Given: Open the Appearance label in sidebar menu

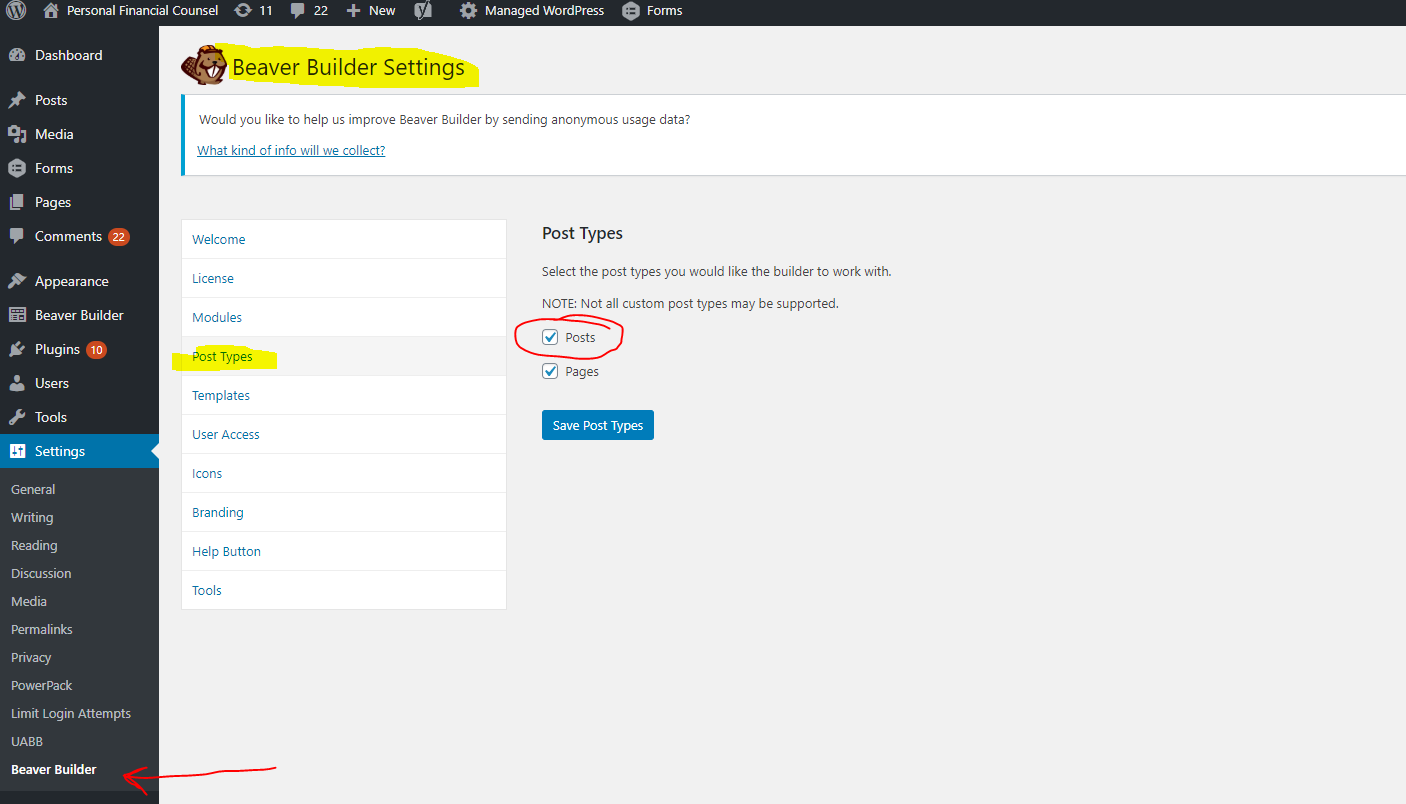Looking at the screenshot, I should (x=71, y=281).
